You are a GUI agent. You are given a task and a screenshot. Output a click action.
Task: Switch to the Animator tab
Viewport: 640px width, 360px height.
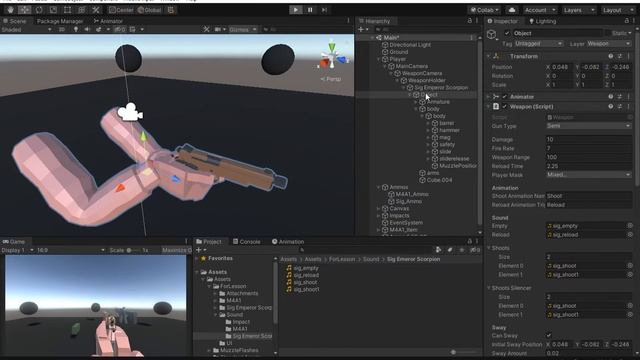click(x=108, y=21)
